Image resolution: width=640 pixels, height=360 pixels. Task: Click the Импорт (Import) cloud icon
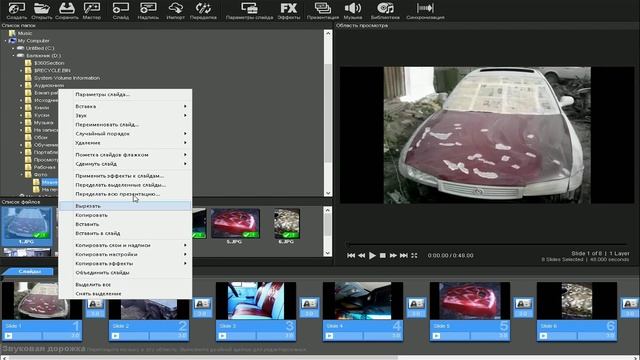[176, 11]
